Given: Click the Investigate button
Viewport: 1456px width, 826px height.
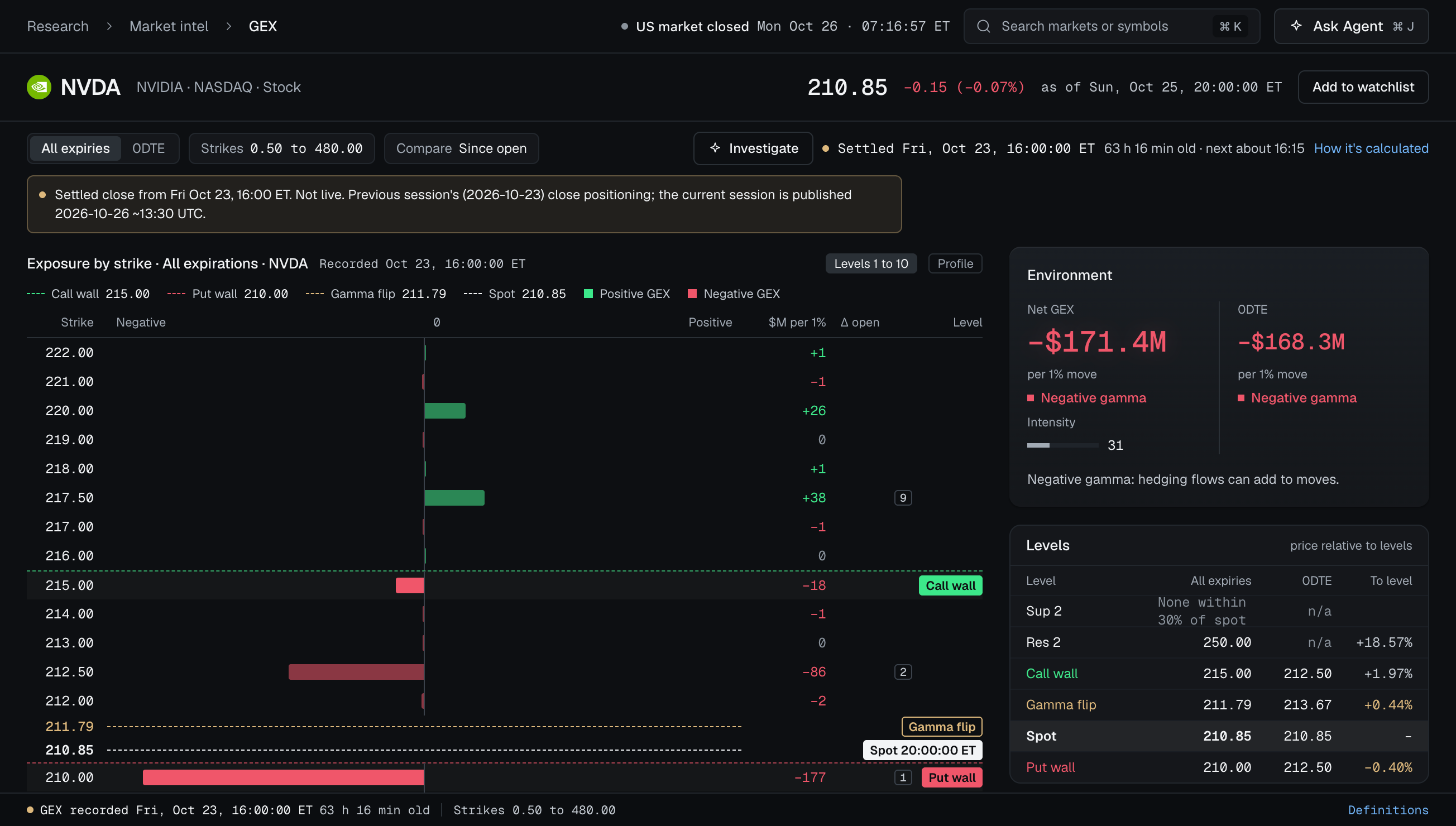Looking at the screenshot, I should pyautogui.click(x=754, y=148).
